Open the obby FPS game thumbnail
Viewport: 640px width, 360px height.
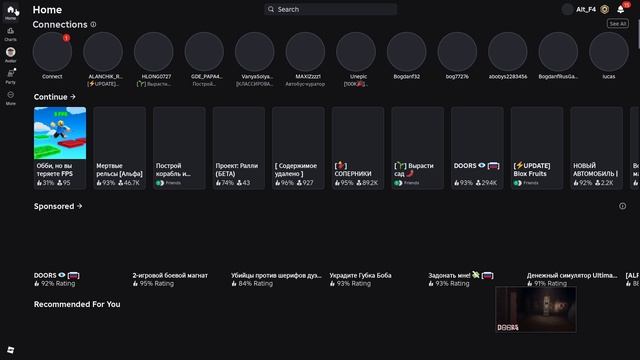pyautogui.click(x=60, y=133)
